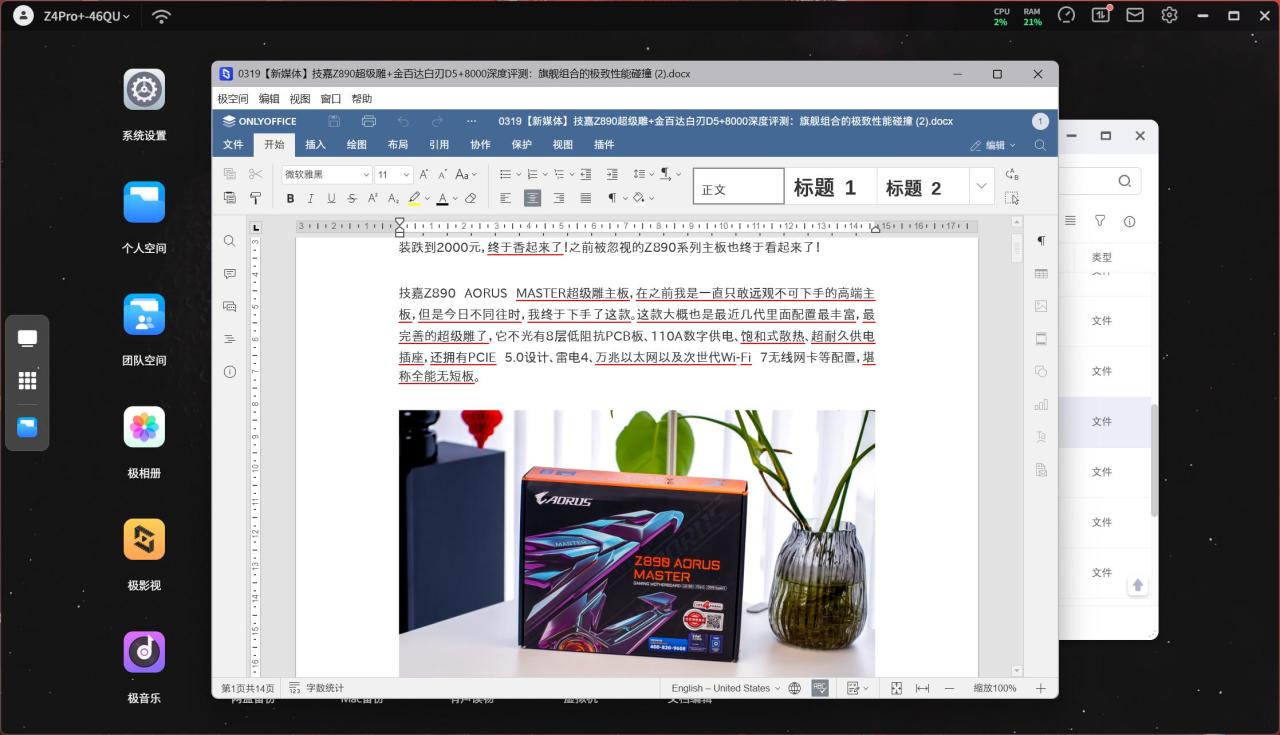Open 字数统计 word count in status bar
The width and height of the screenshot is (1280, 735).
[316, 688]
